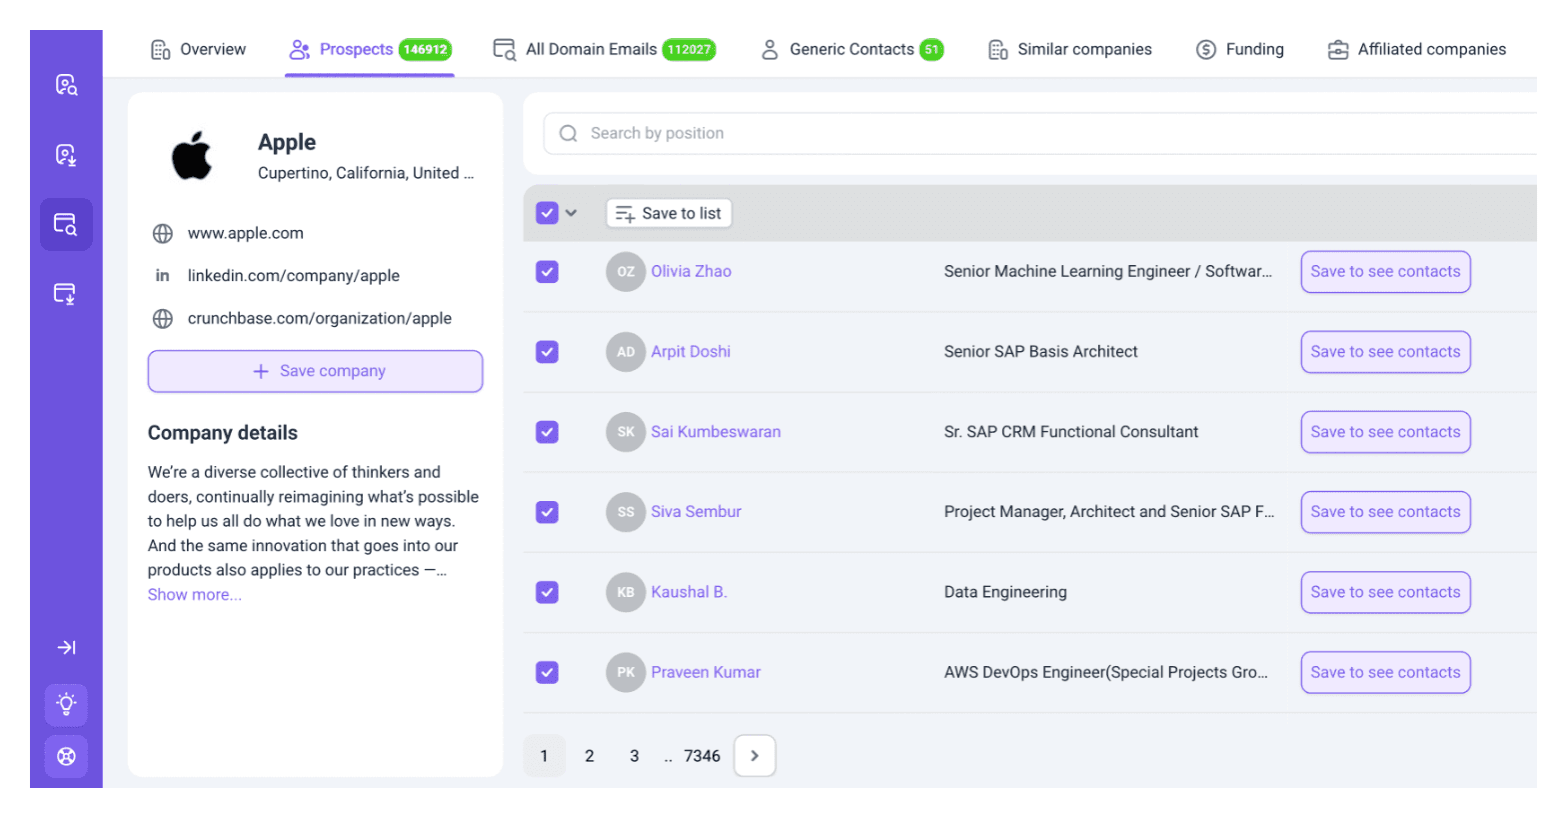Focus the Search by position field
This screenshot has height=818, width=1568.
(x=1040, y=134)
